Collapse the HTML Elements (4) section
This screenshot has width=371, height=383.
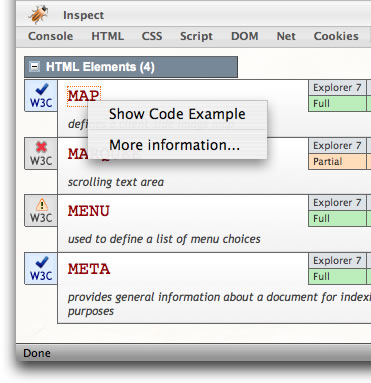coord(35,66)
